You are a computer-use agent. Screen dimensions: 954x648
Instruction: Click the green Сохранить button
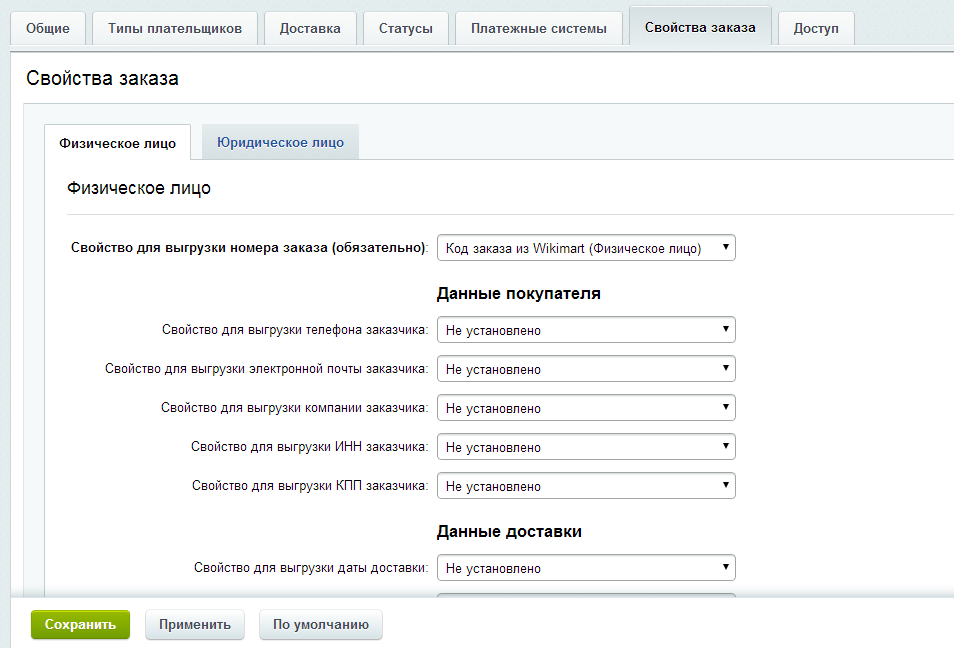(80, 624)
